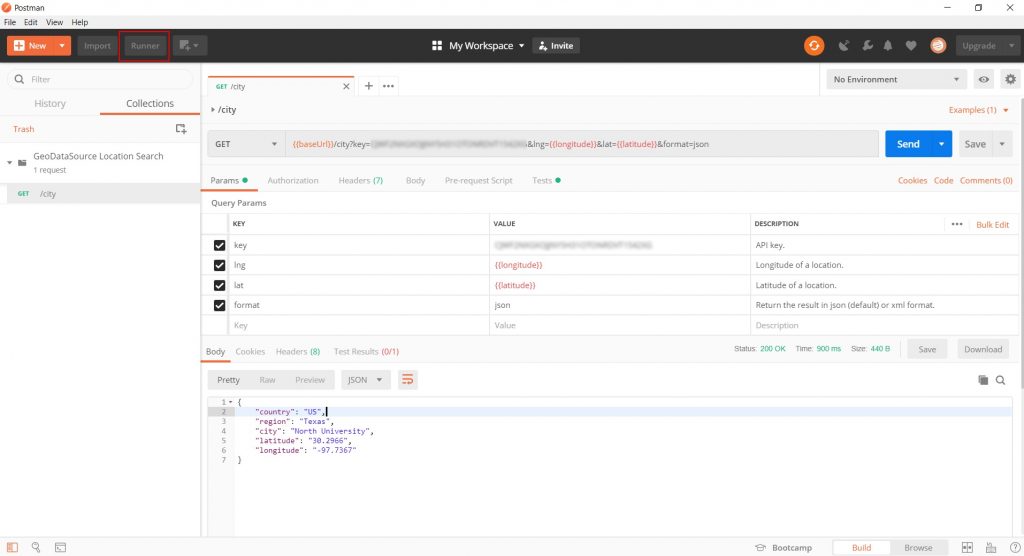This screenshot has width=1024, height=556.
Task: Open help question mark icon
Action: pos(1015,548)
